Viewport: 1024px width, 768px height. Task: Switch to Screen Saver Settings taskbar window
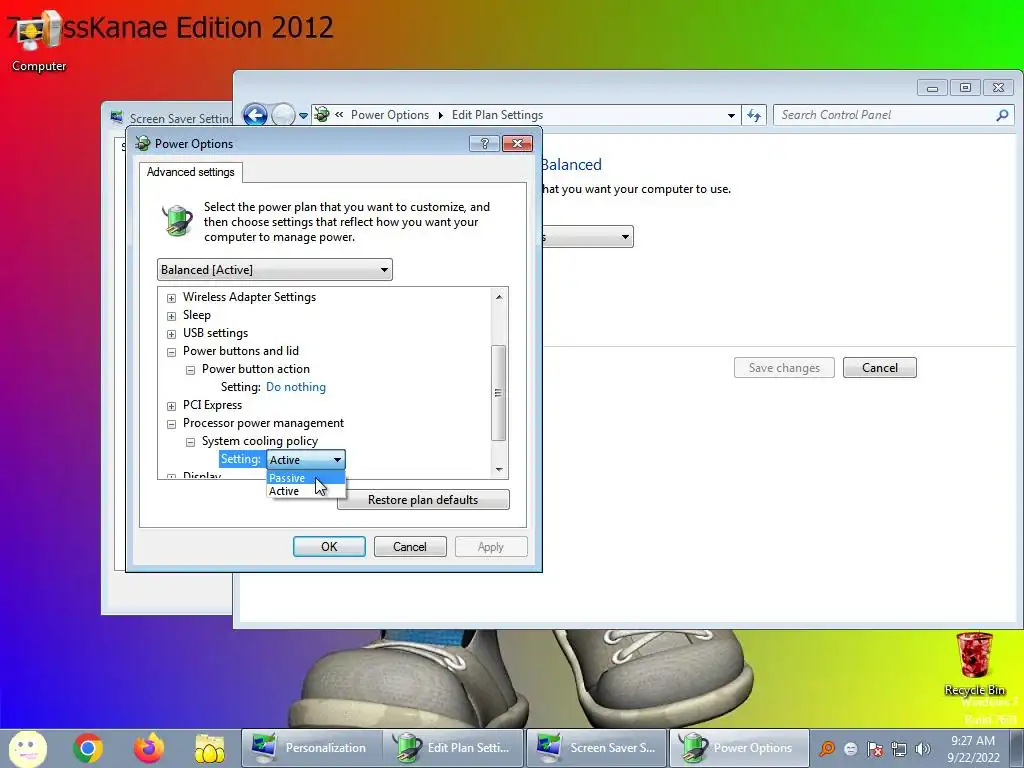(596, 748)
